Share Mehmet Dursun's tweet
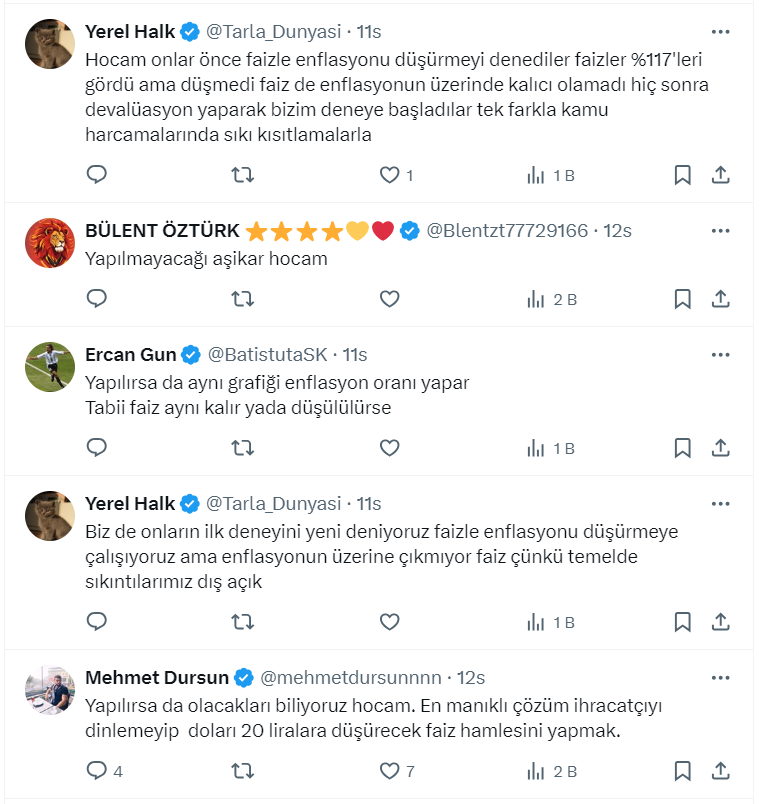The image size is (760, 804). [720, 771]
